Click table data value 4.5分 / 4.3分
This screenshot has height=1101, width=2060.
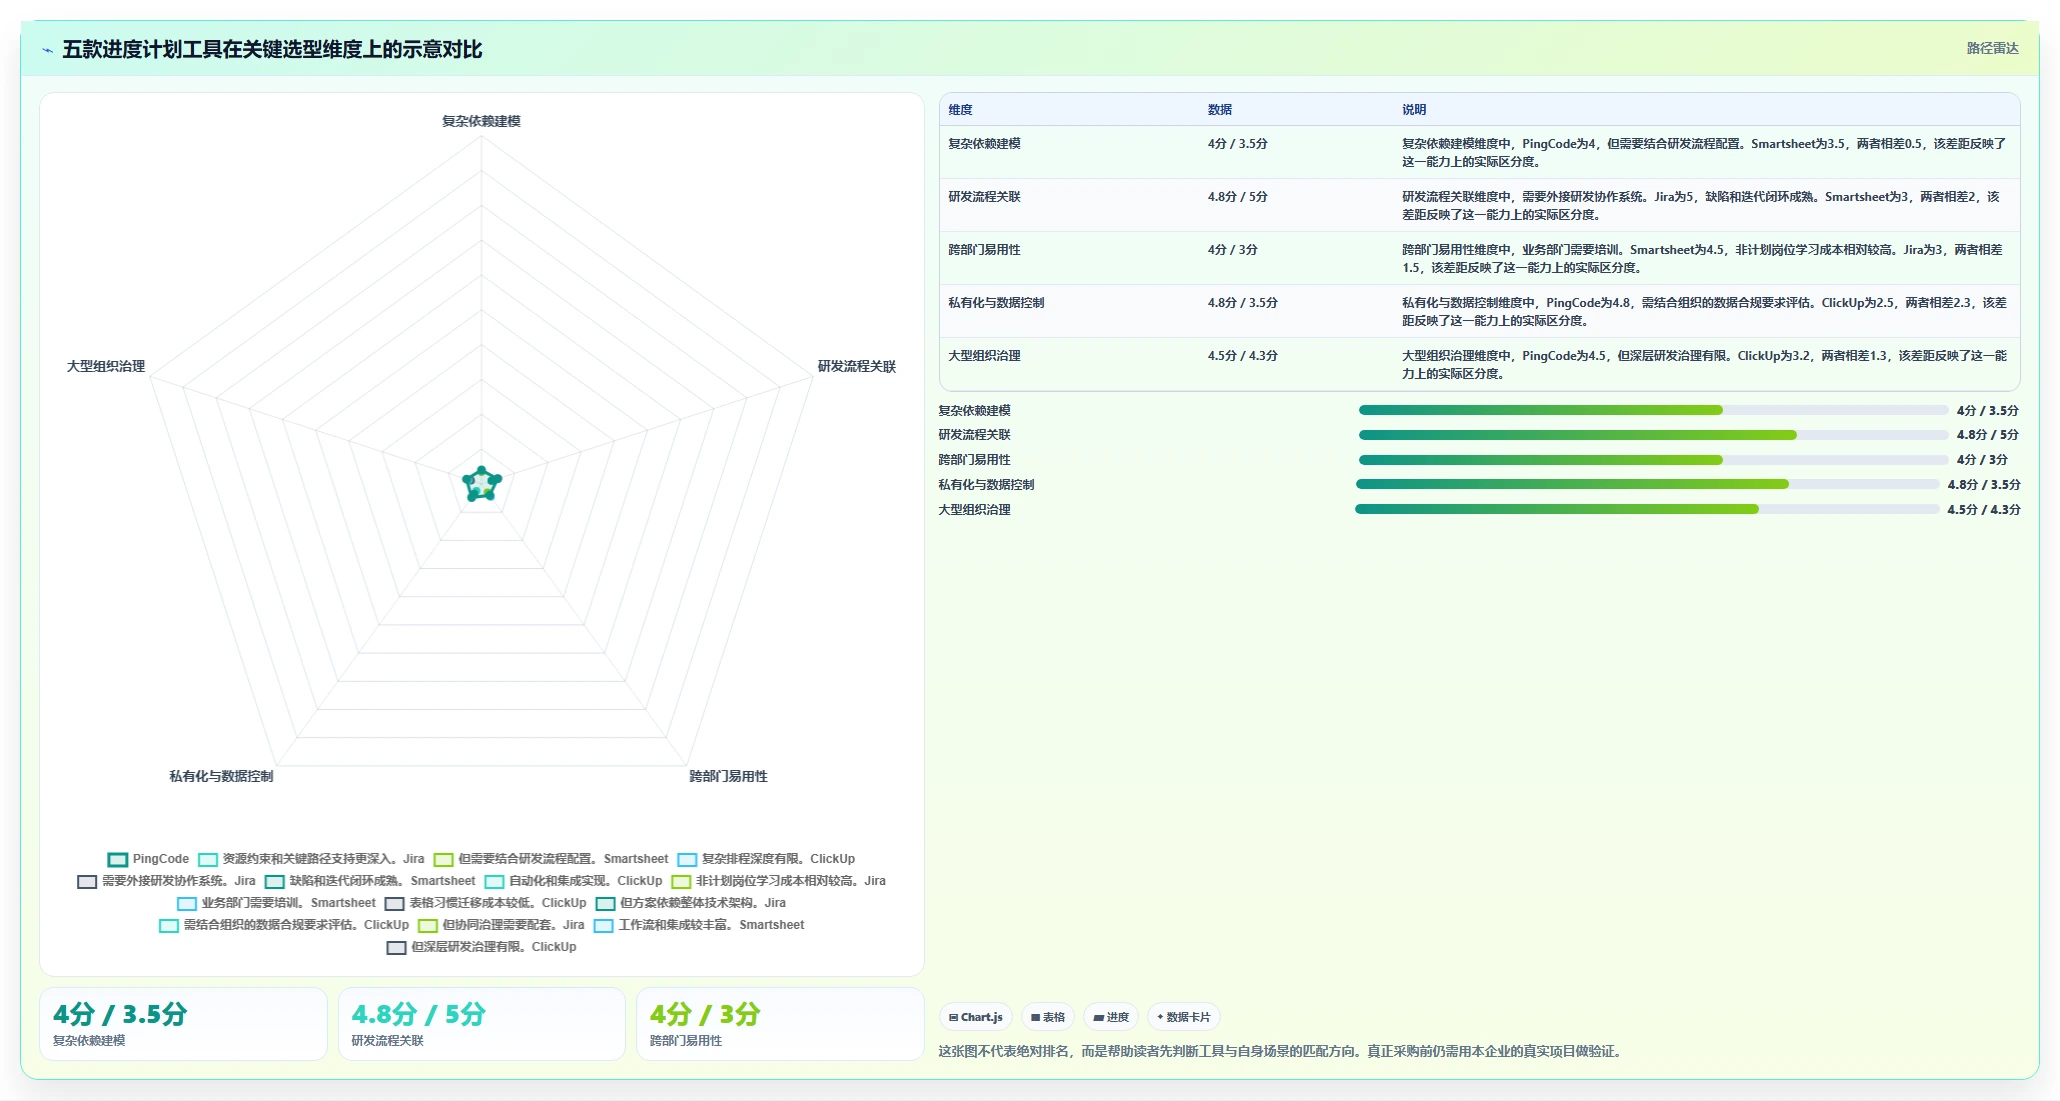point(1242,356)
